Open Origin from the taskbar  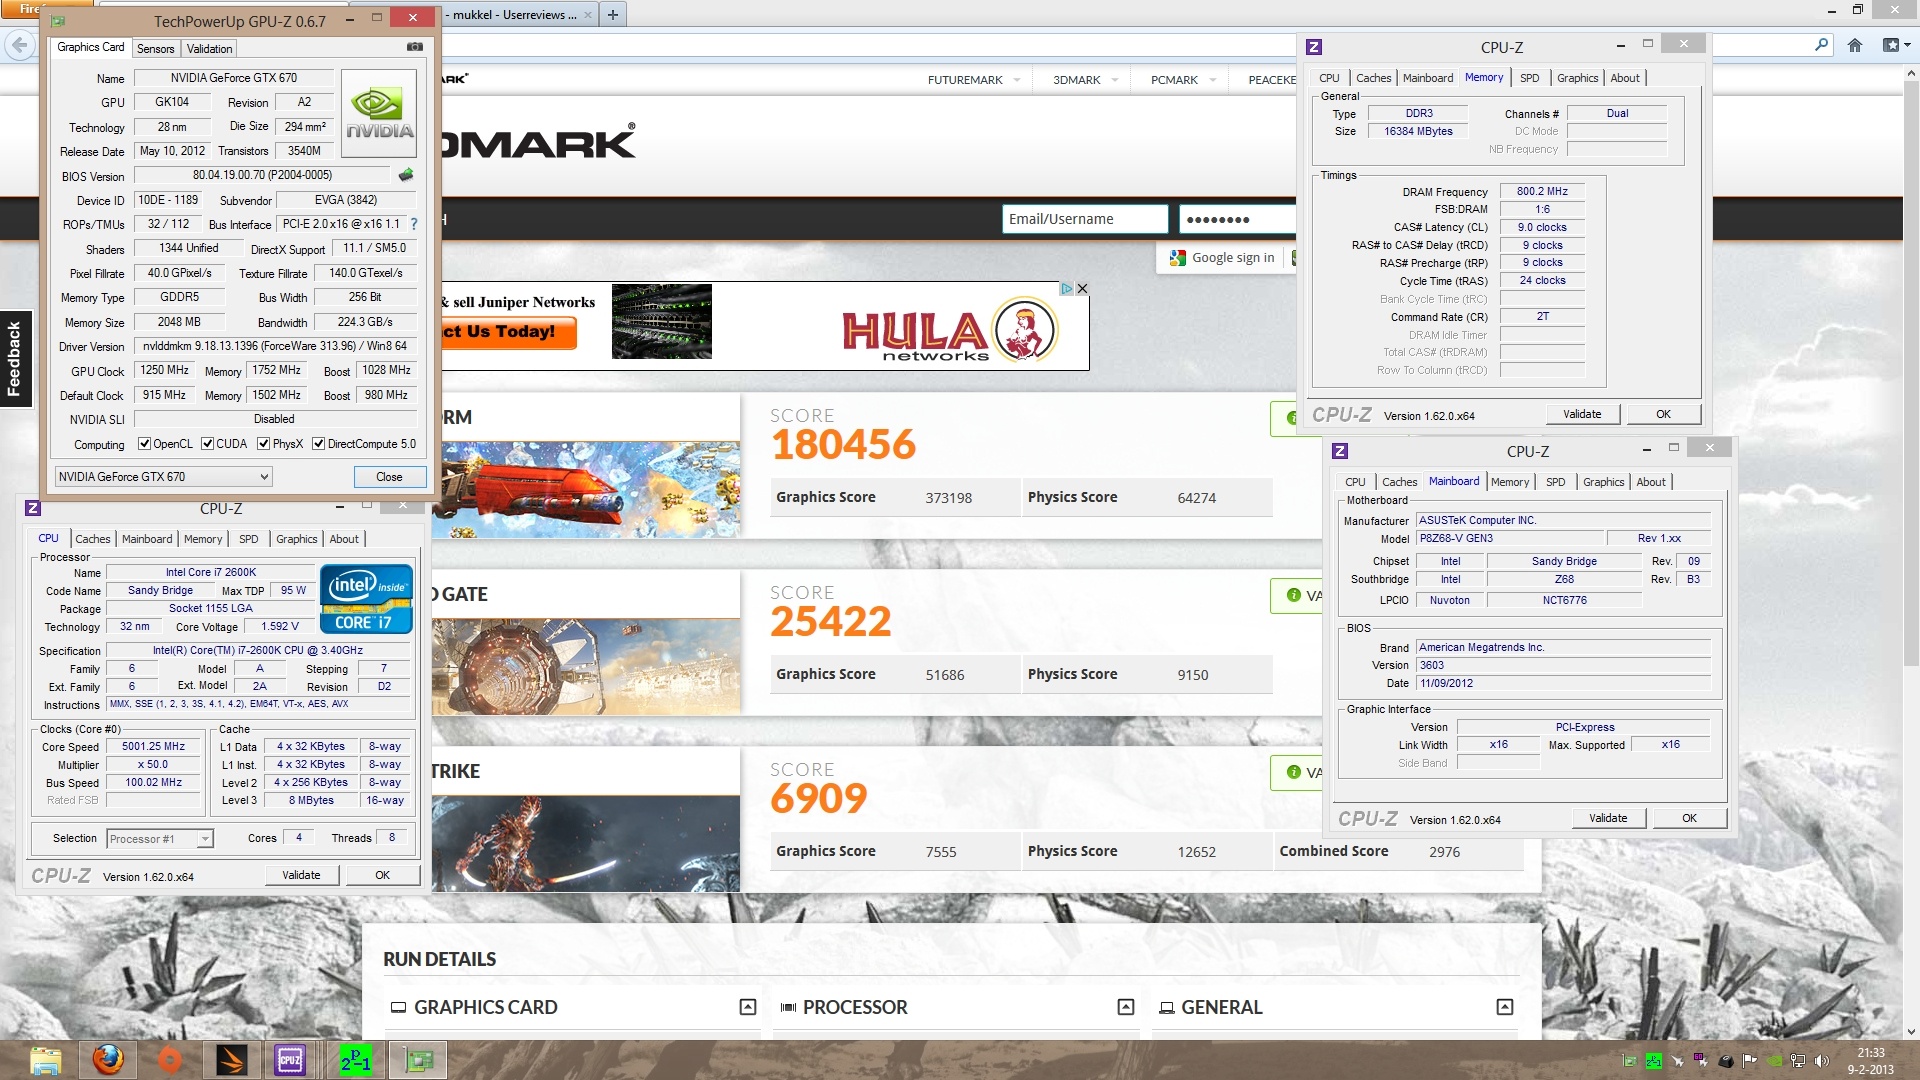tap(170, 1060)
